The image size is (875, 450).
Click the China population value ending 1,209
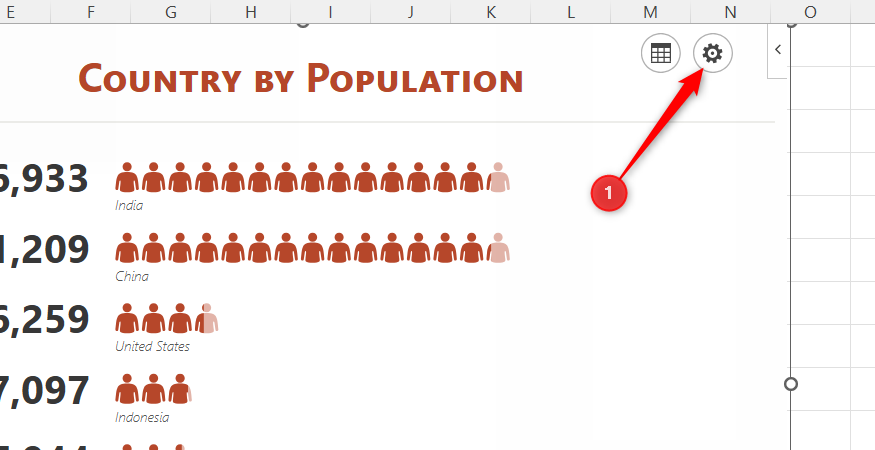[44, 249]
